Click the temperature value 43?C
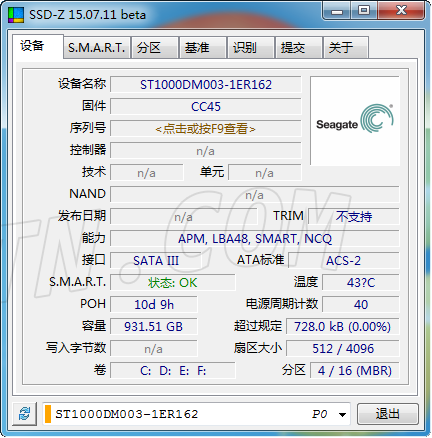The image size is (432, 438). tap(361, 283)
